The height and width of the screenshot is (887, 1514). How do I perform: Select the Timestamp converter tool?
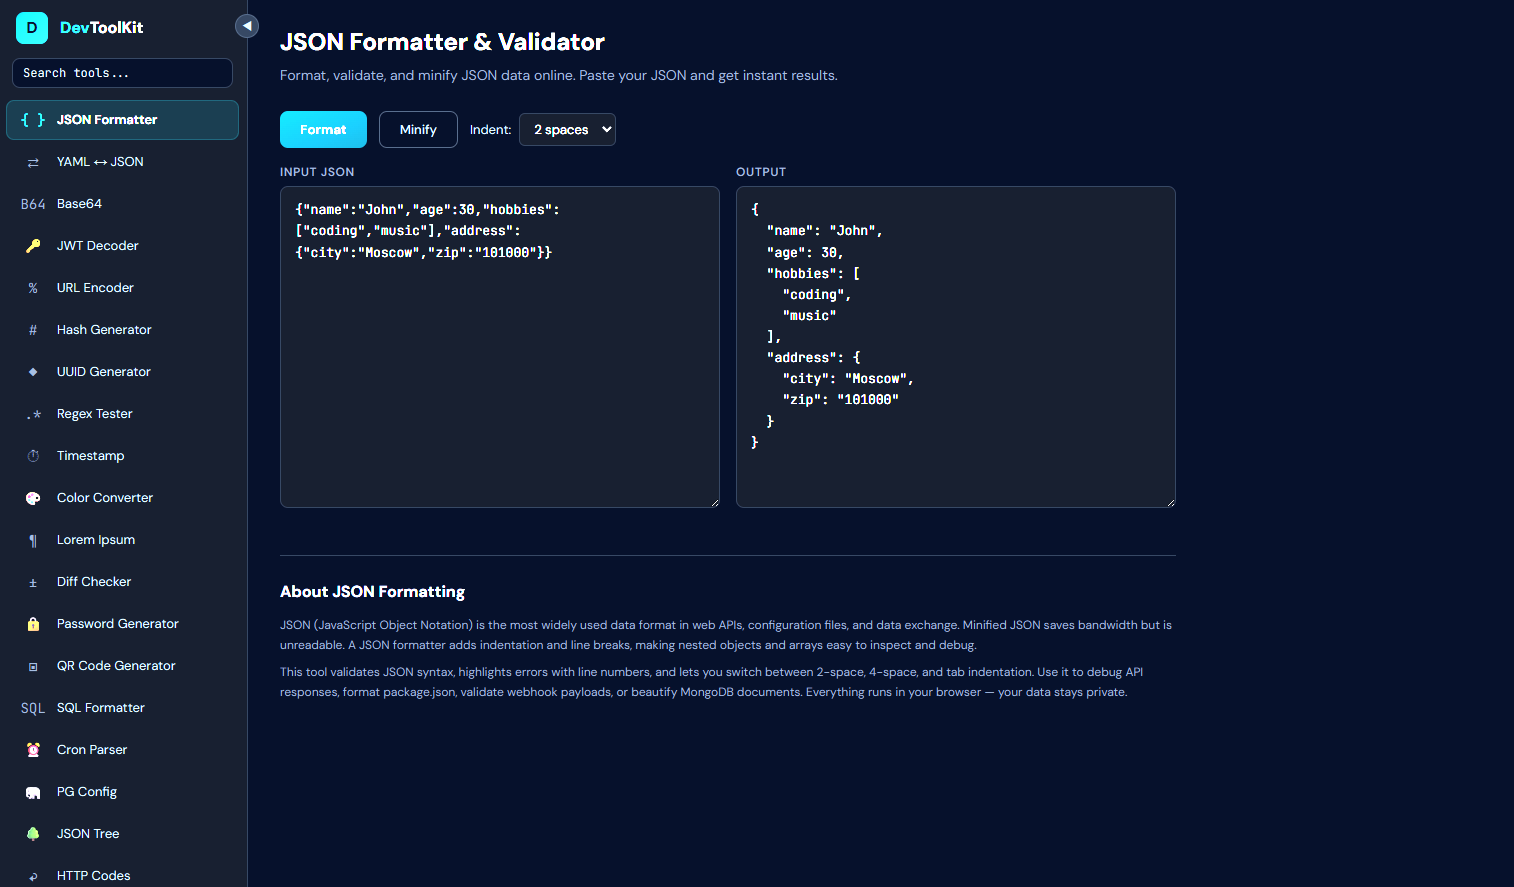pos(89,455)
